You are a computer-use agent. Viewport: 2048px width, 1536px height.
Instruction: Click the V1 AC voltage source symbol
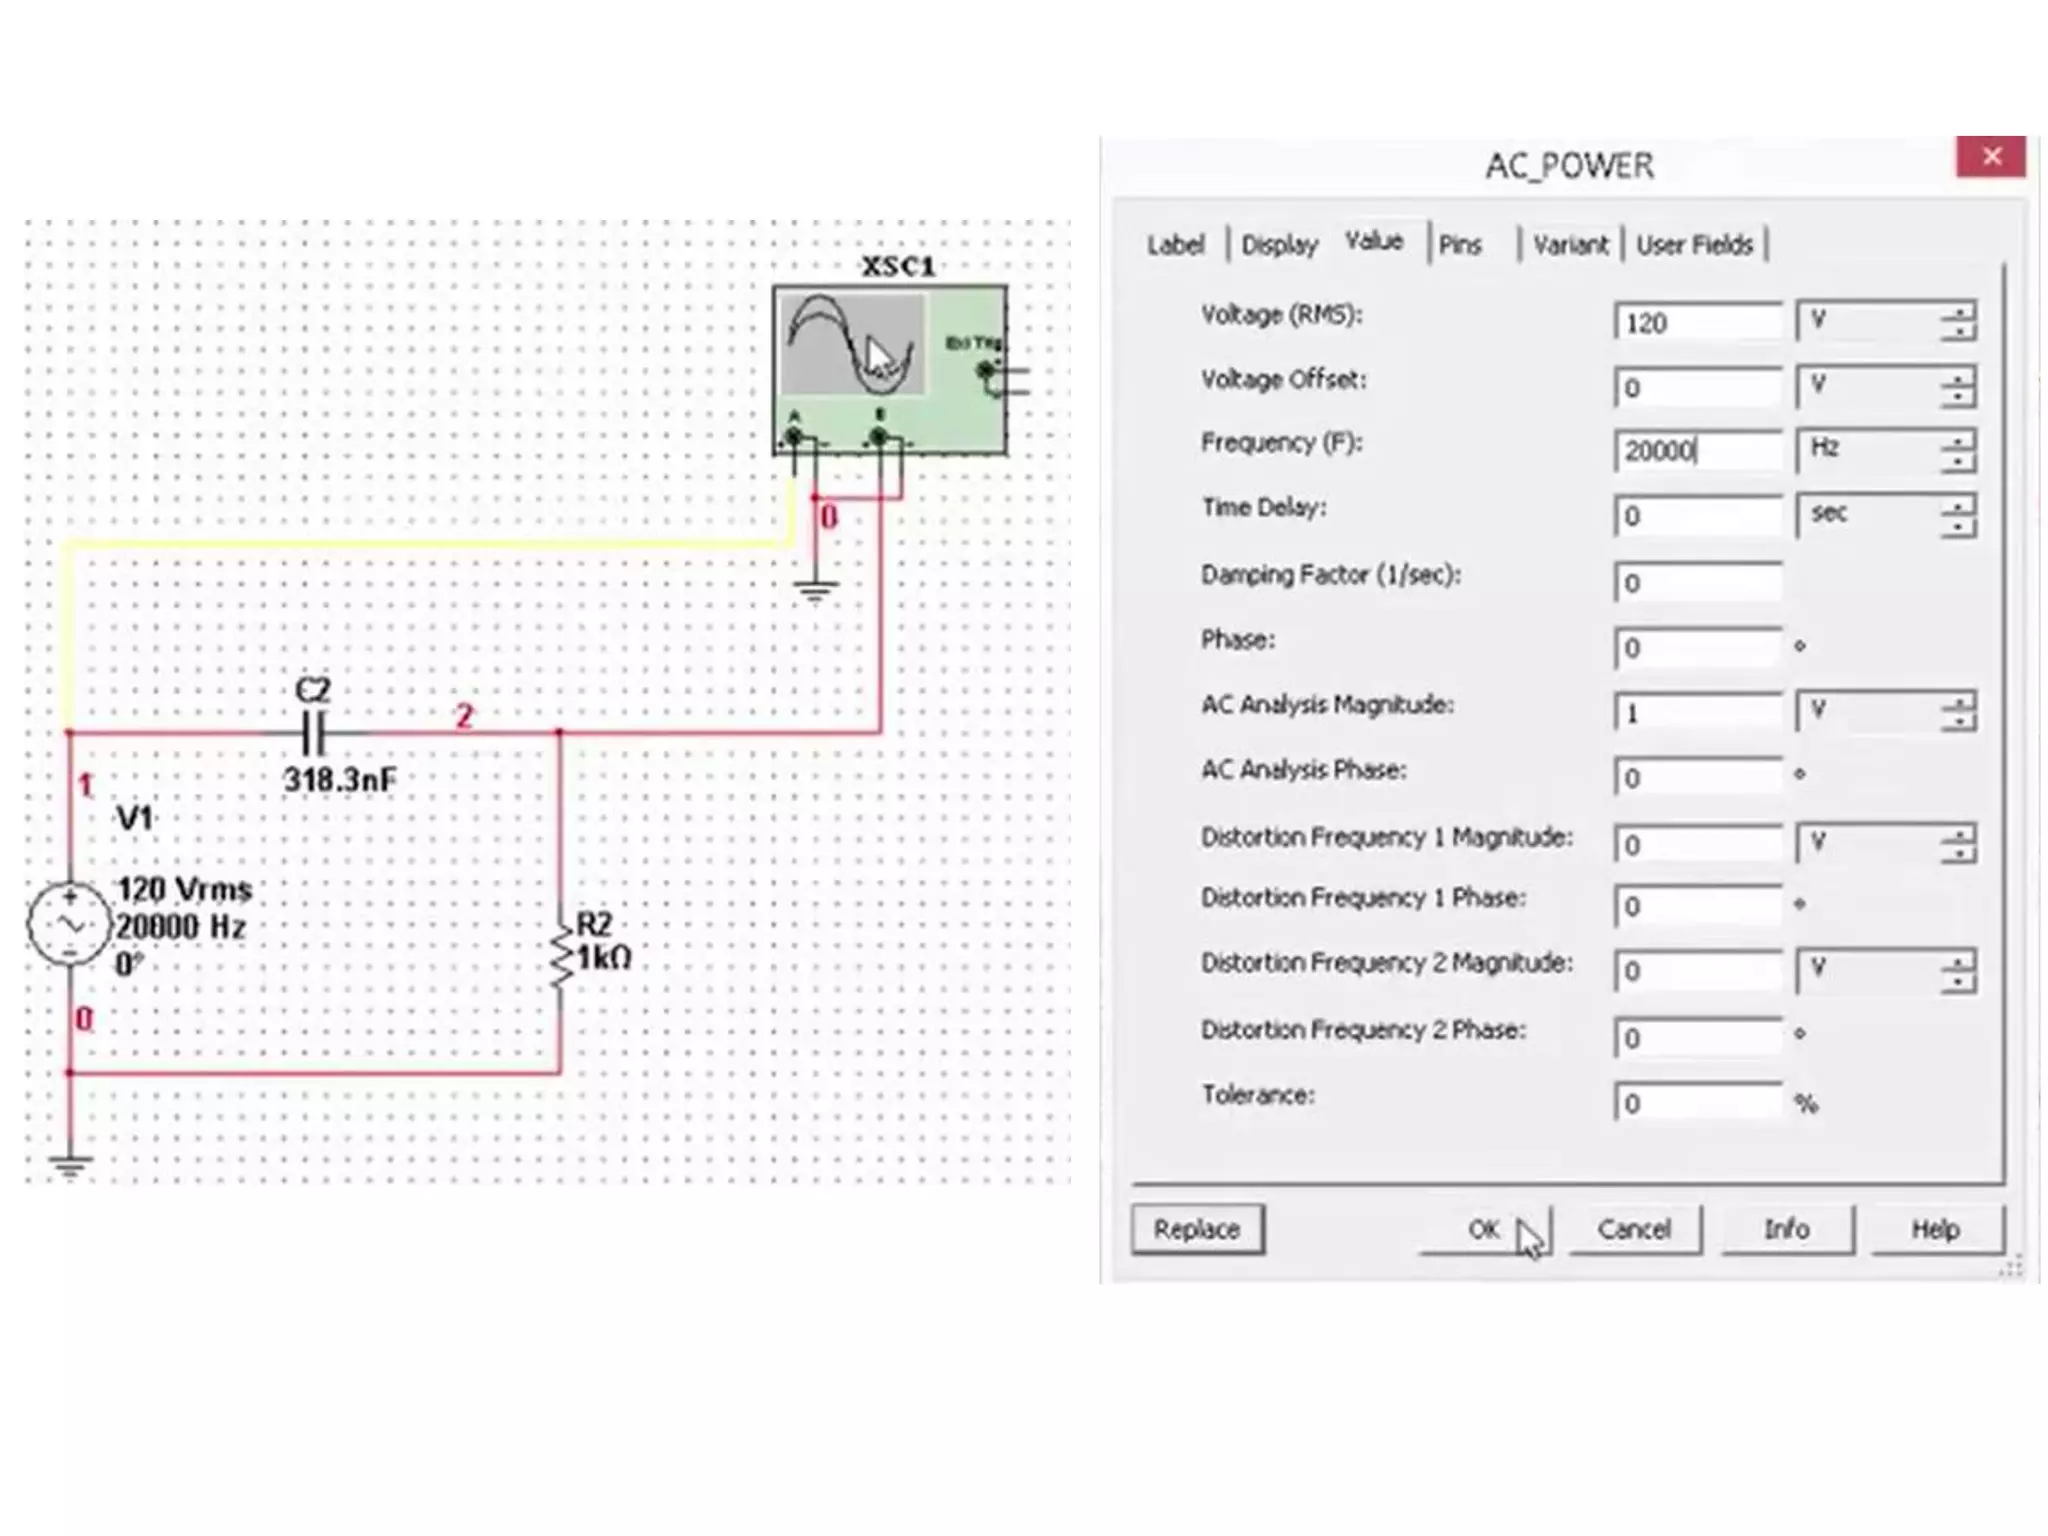68,923
